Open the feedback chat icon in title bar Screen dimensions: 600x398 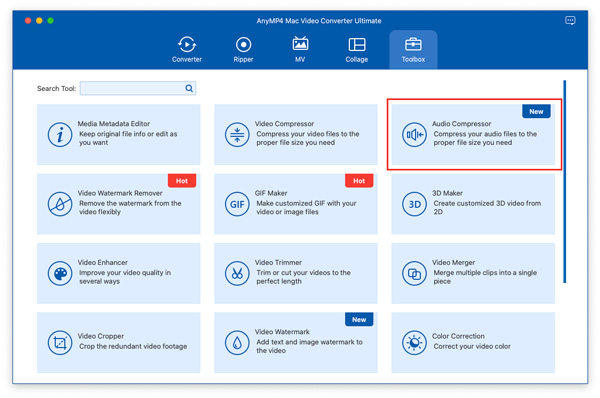570,21
